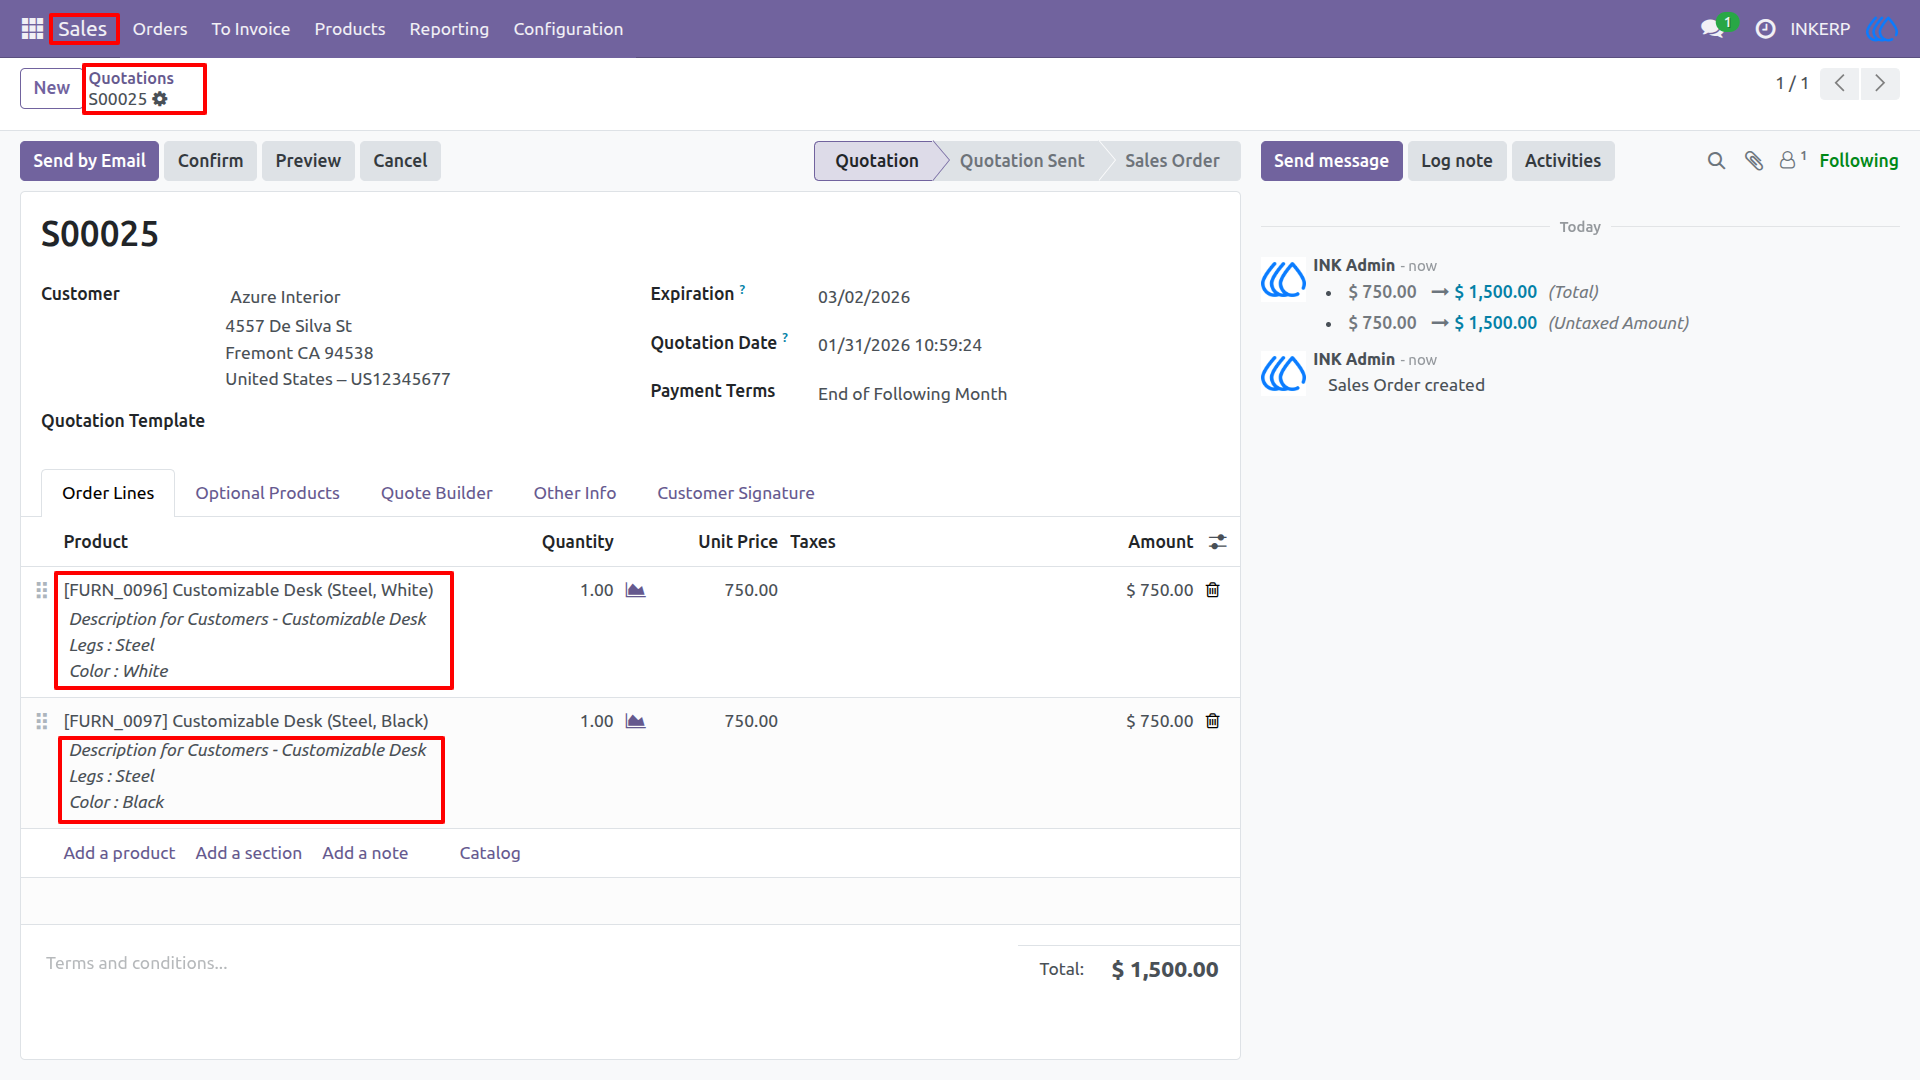The image size is (1920, 1080).
Task: Go to next record arrow
Action: [x=1880, y=84]
